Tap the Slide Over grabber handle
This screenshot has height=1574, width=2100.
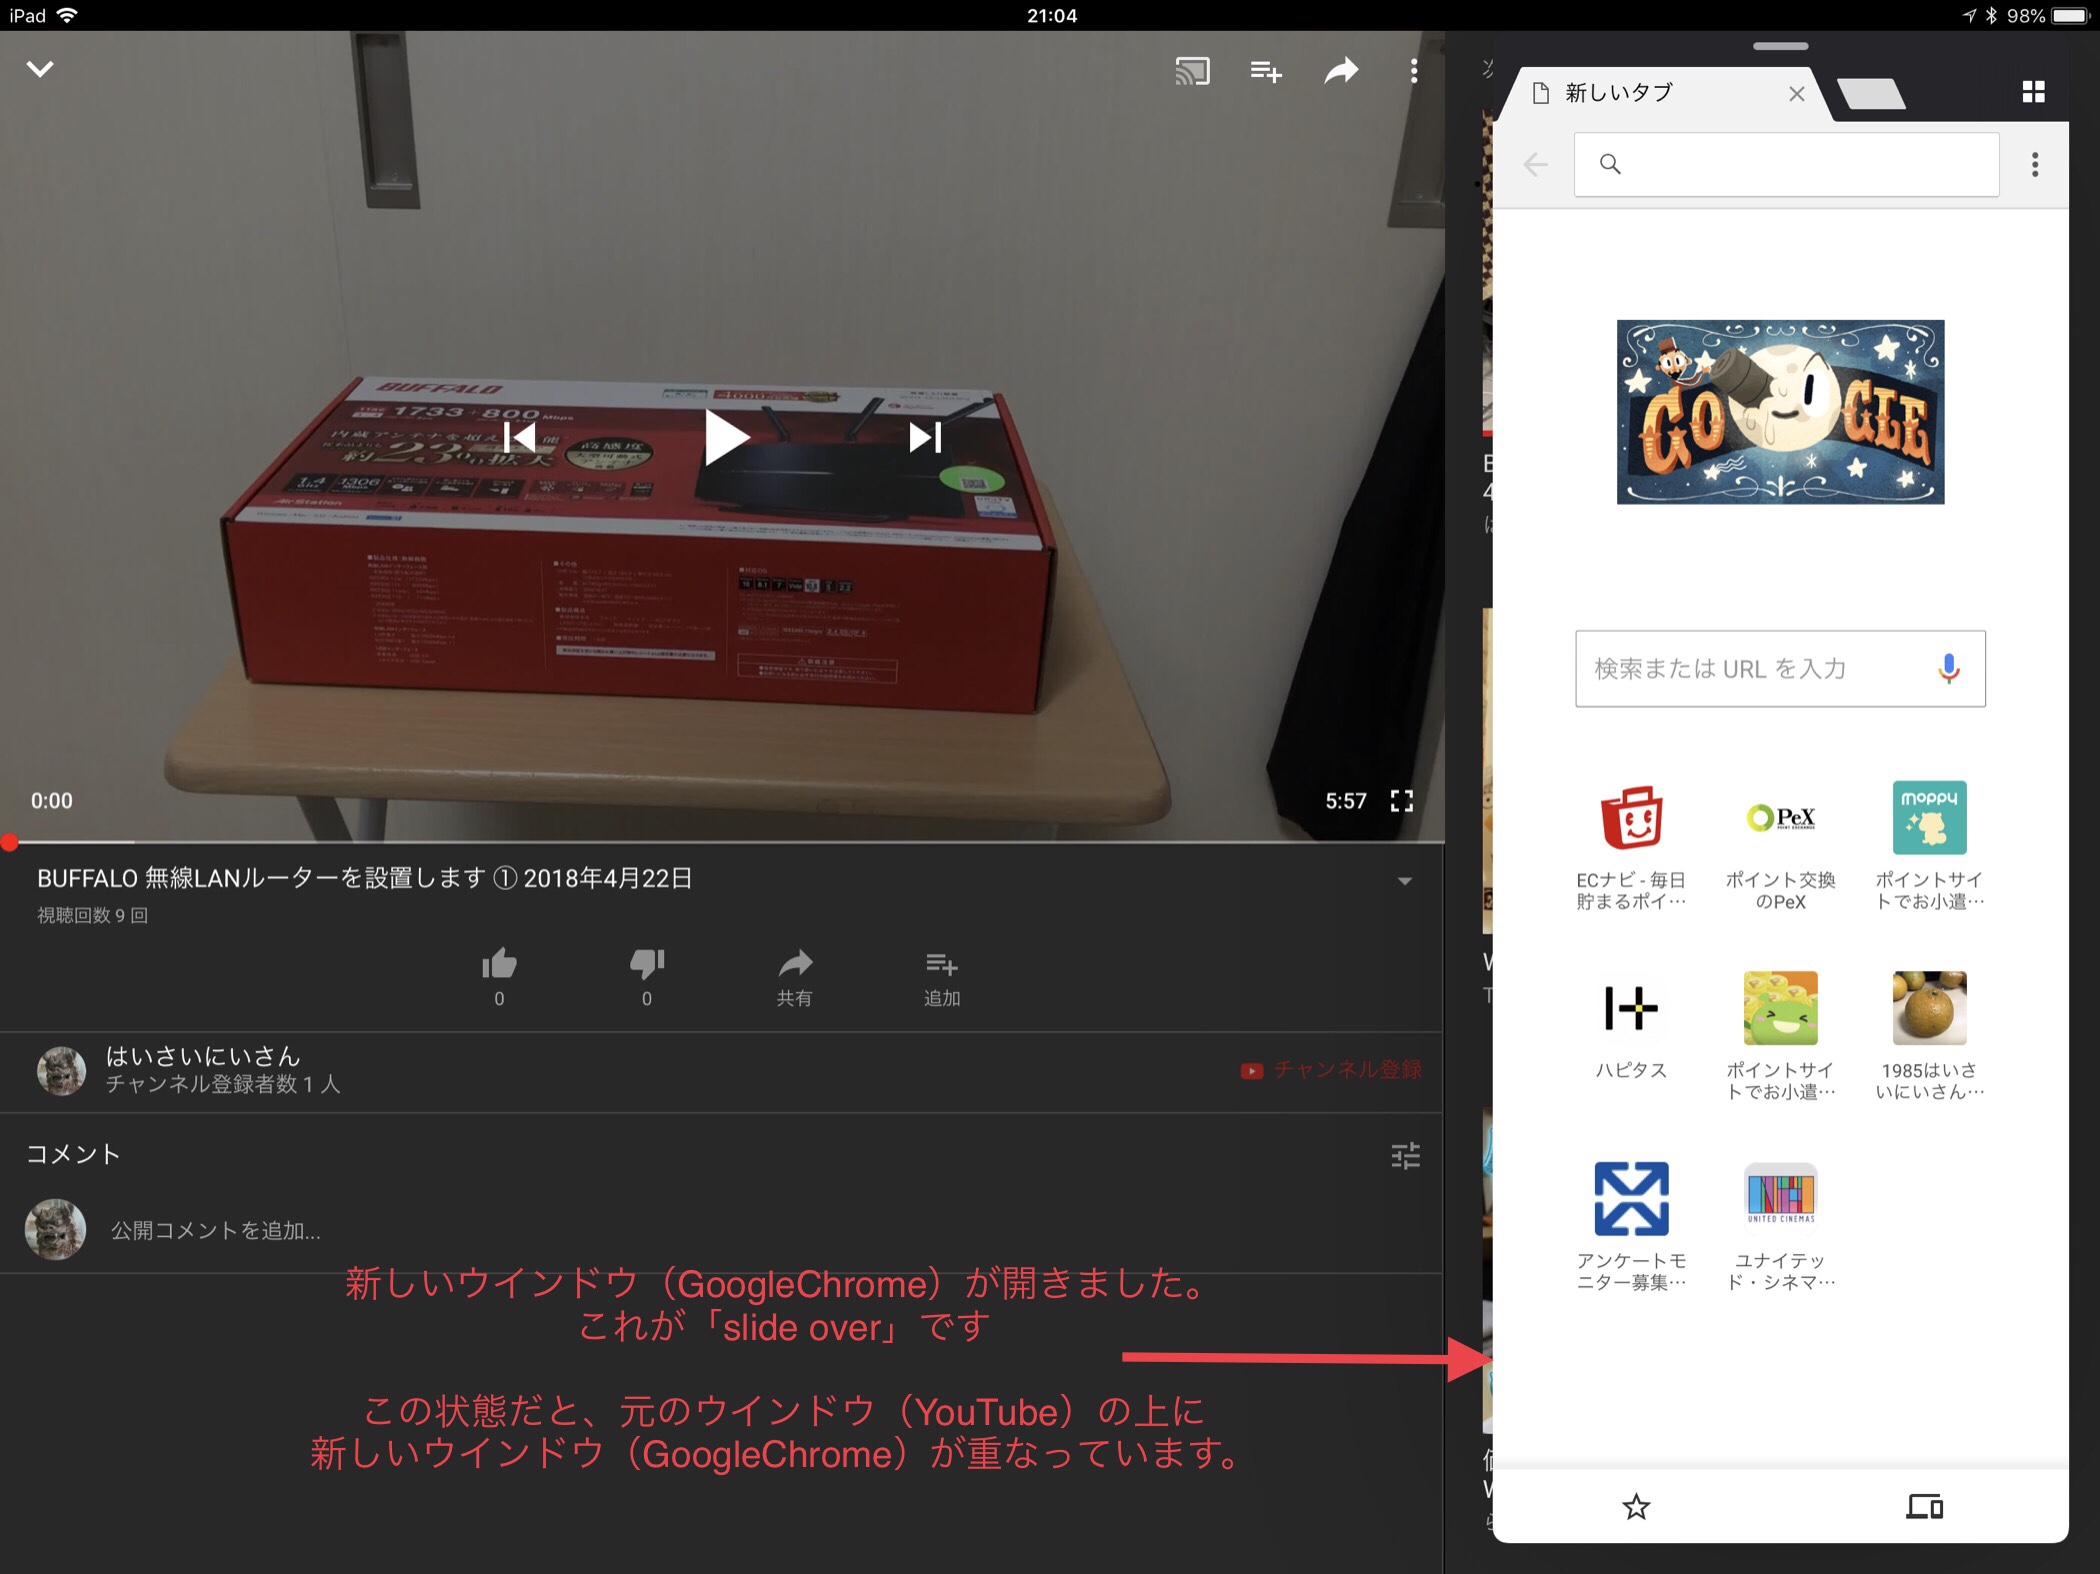pos(1780,46)
